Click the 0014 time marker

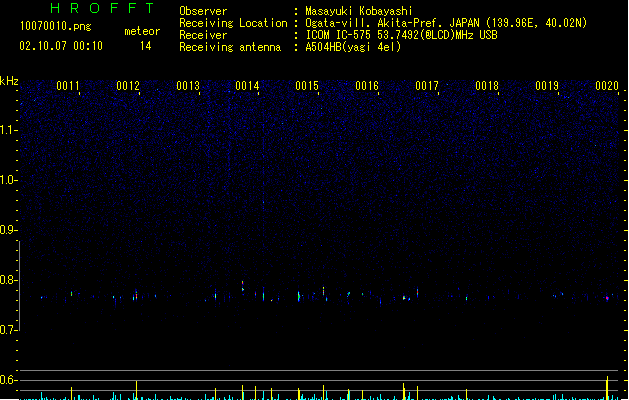247,86
